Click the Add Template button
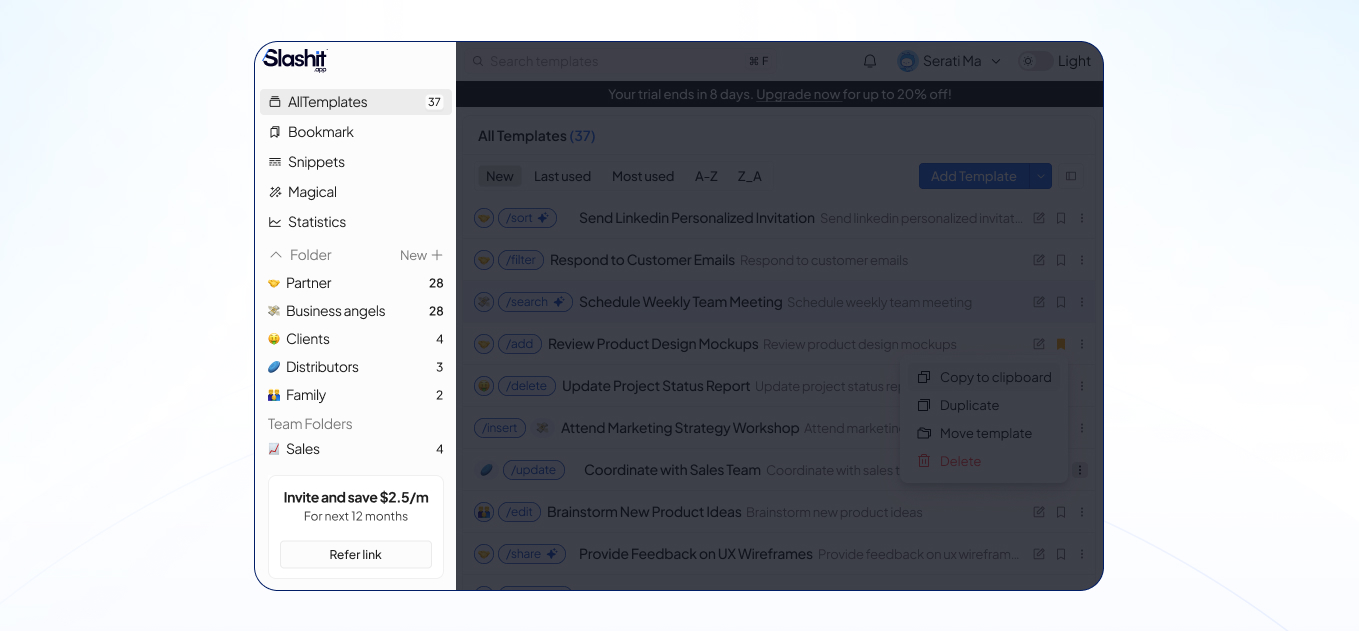1359x631 pixels. [x=973, y=176]
